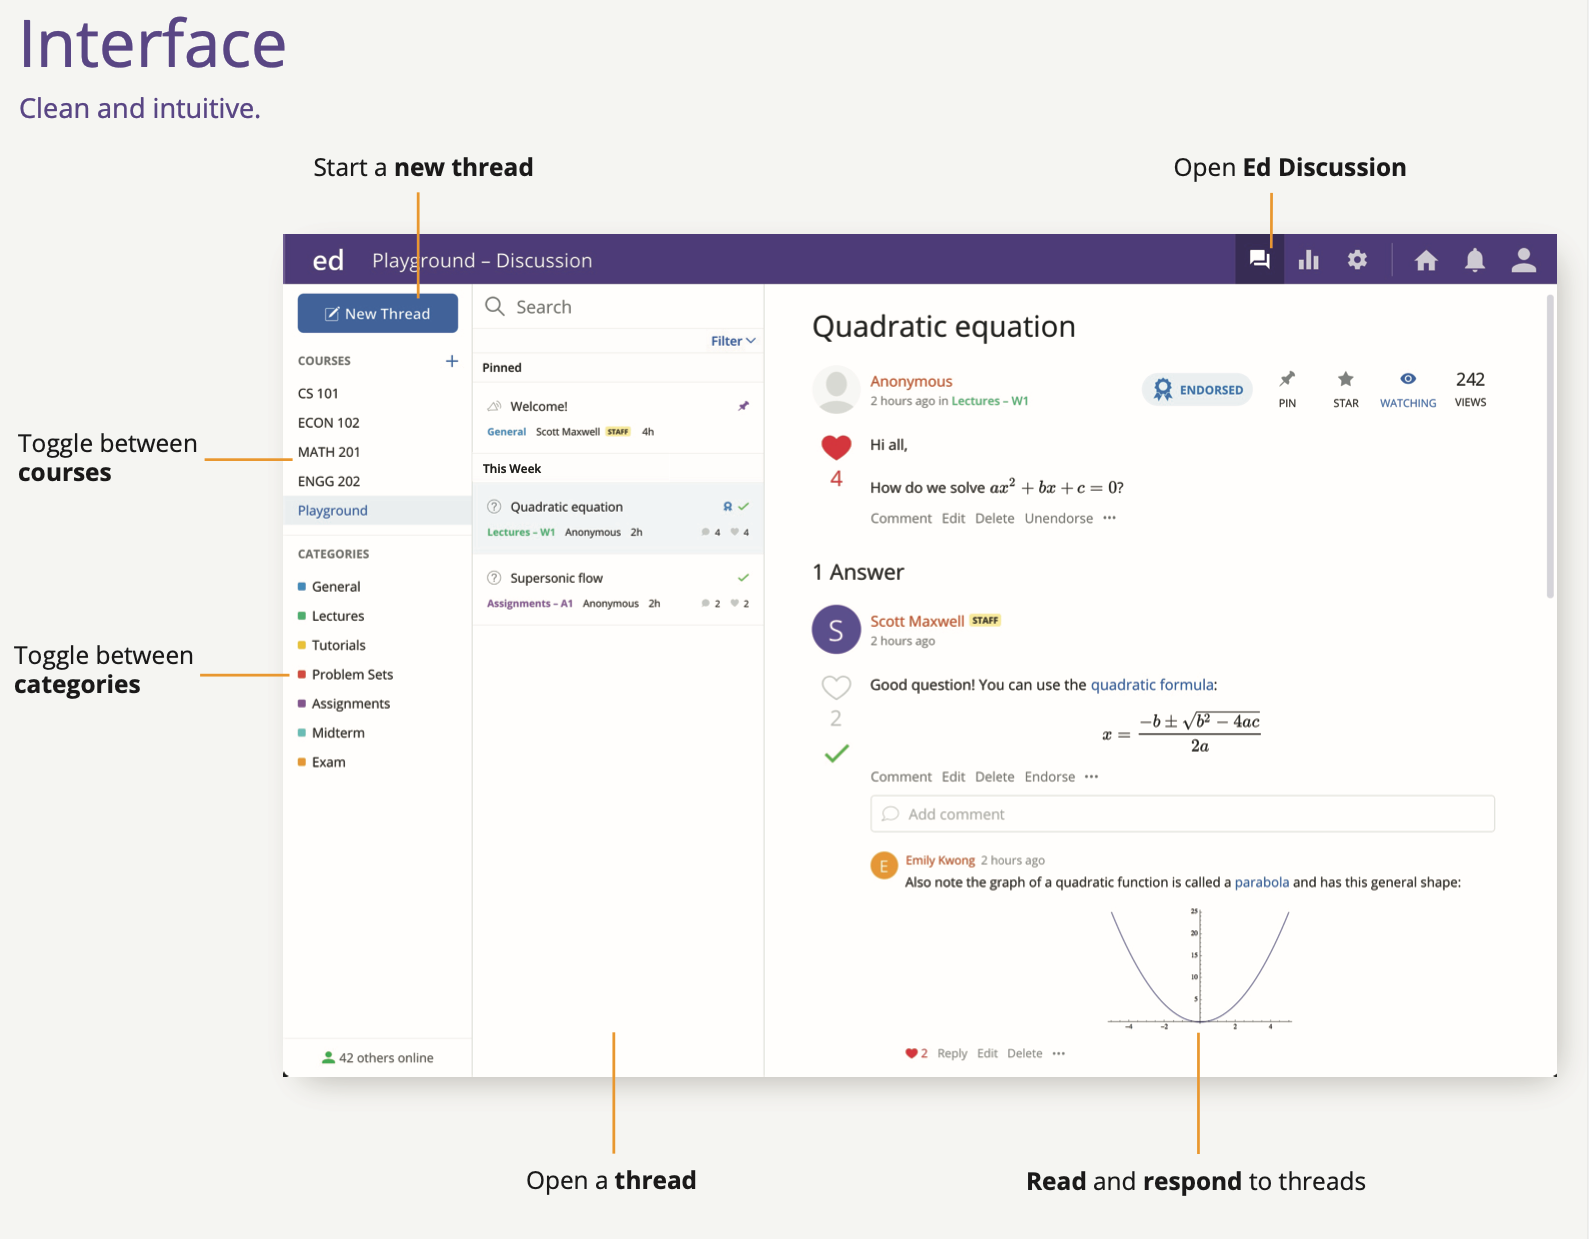Pin the Quadratic equation thread

(x=1287, y=389)
